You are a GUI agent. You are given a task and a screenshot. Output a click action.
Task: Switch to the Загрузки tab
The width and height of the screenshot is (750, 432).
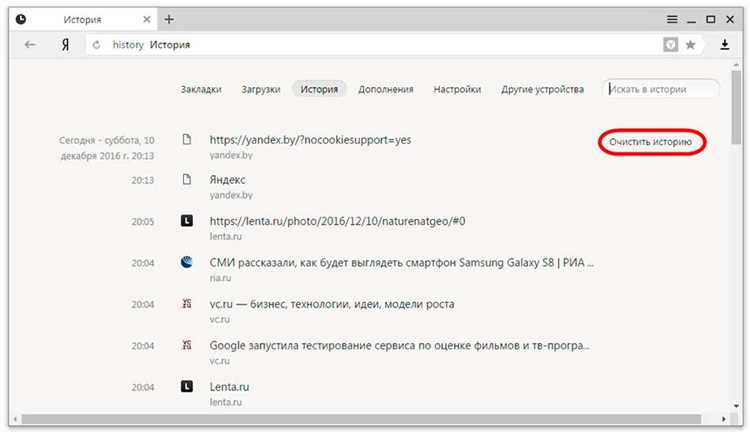260,89
